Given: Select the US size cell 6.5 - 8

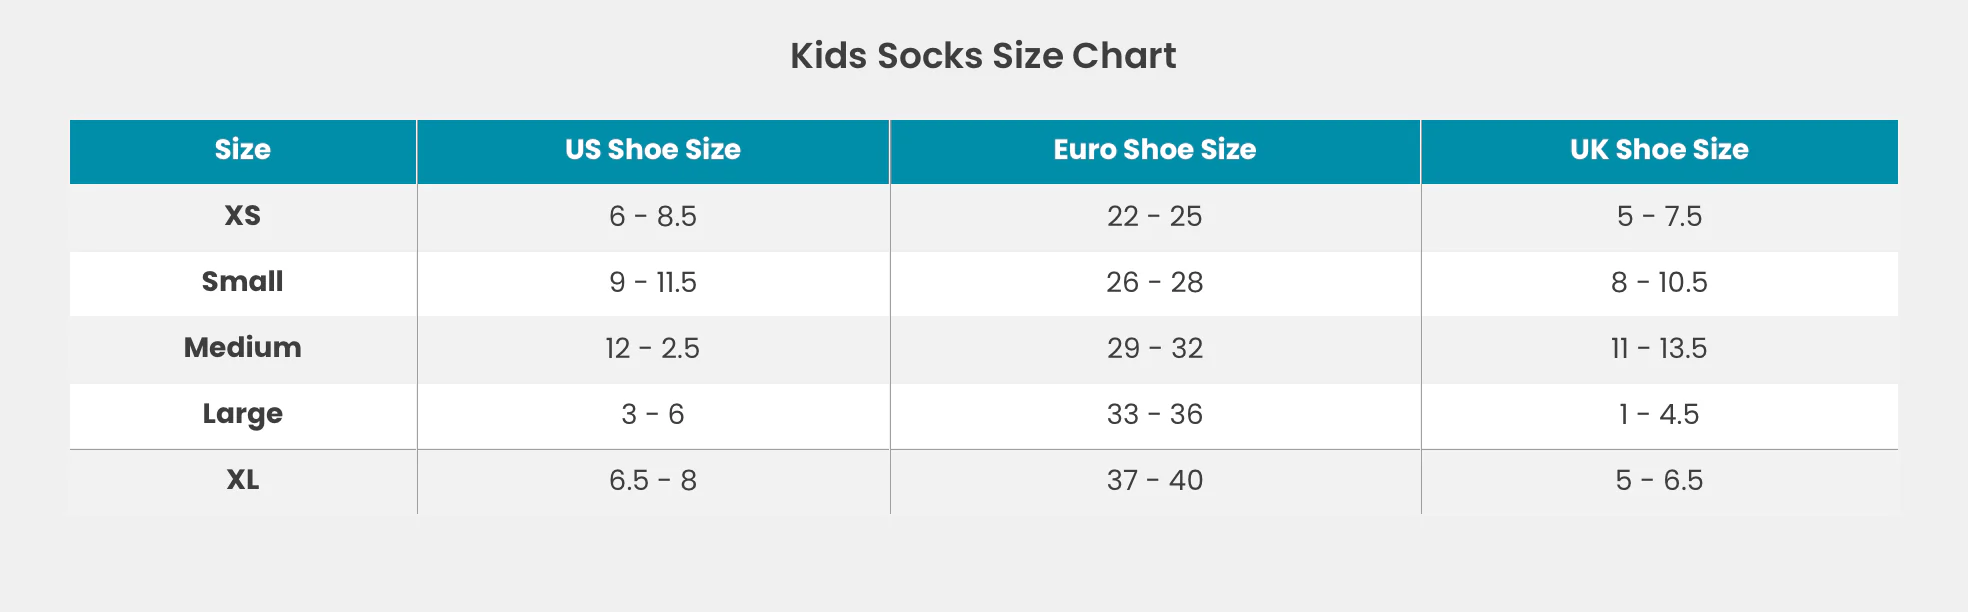Looking at the screenshot, I should [653, 480].
